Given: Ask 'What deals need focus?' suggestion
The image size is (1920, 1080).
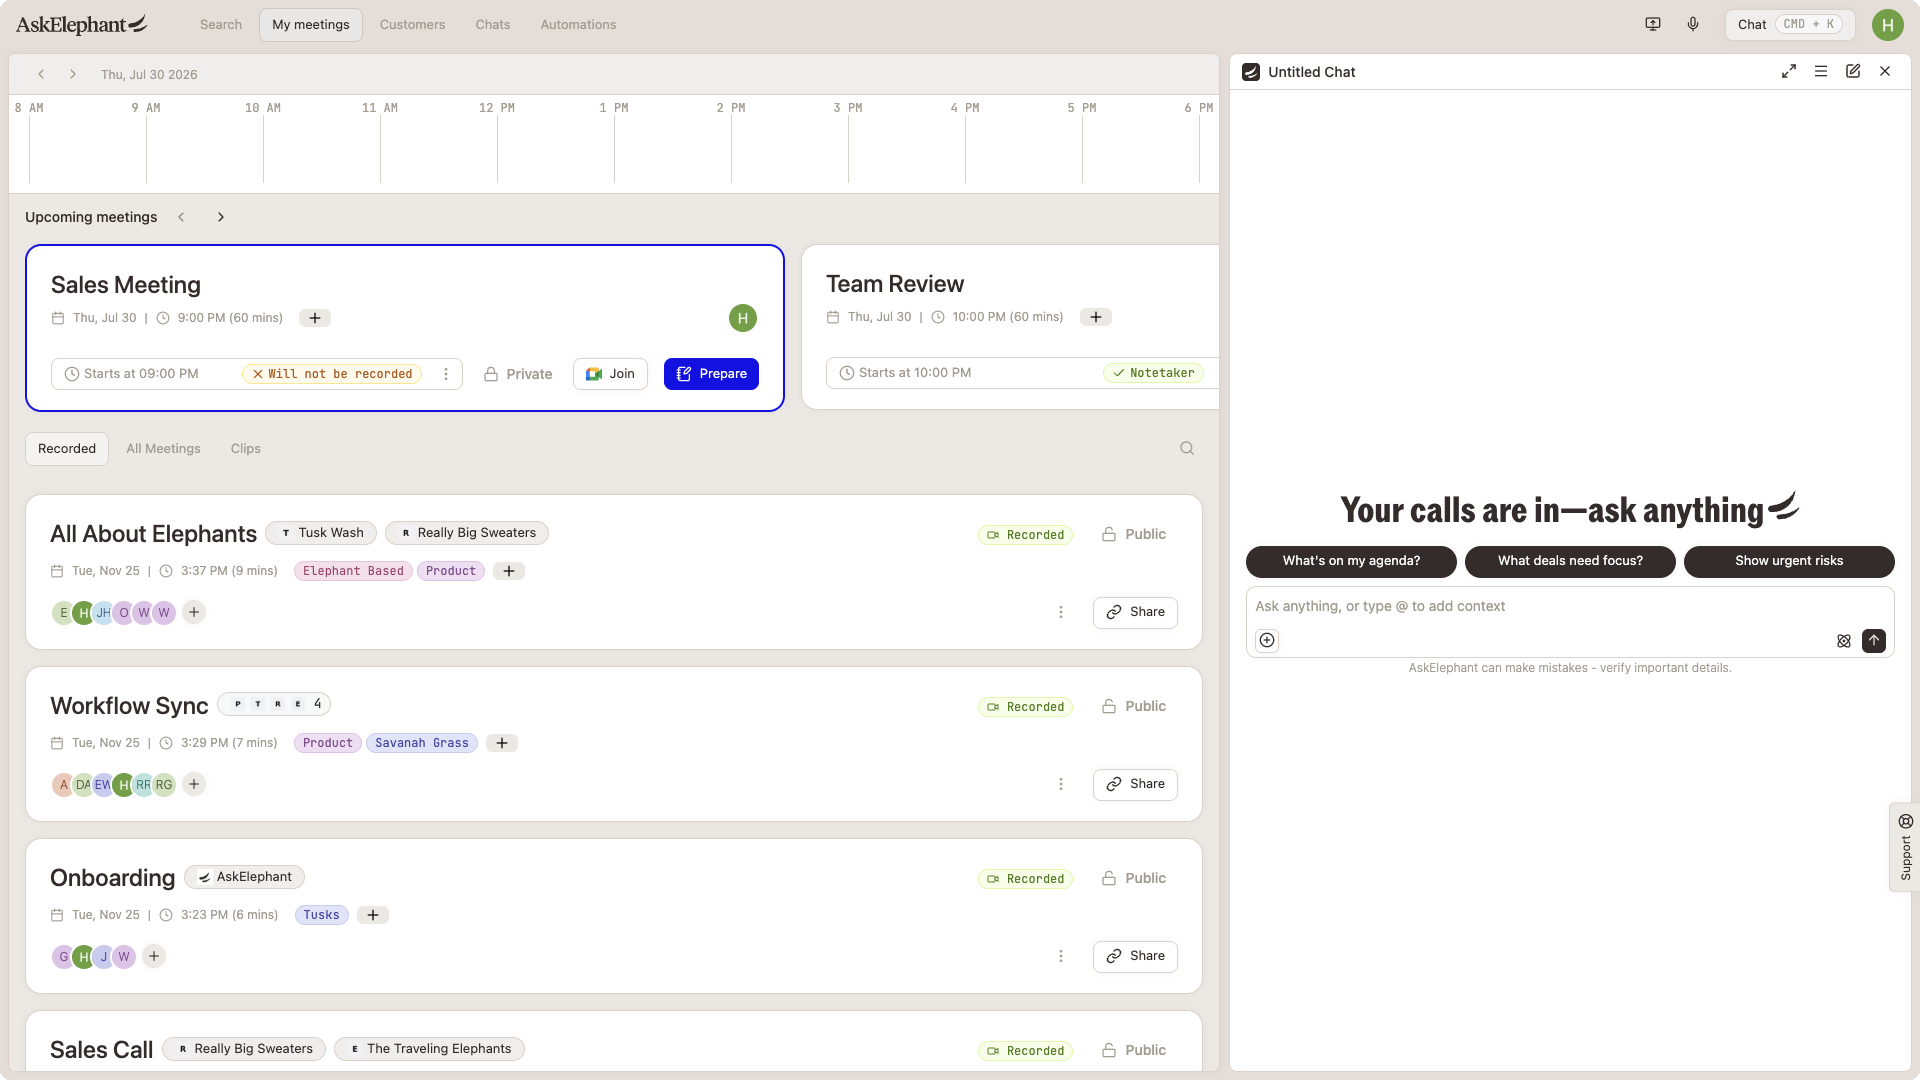Looking at the screenshot, I should [x=1570, y=561].
